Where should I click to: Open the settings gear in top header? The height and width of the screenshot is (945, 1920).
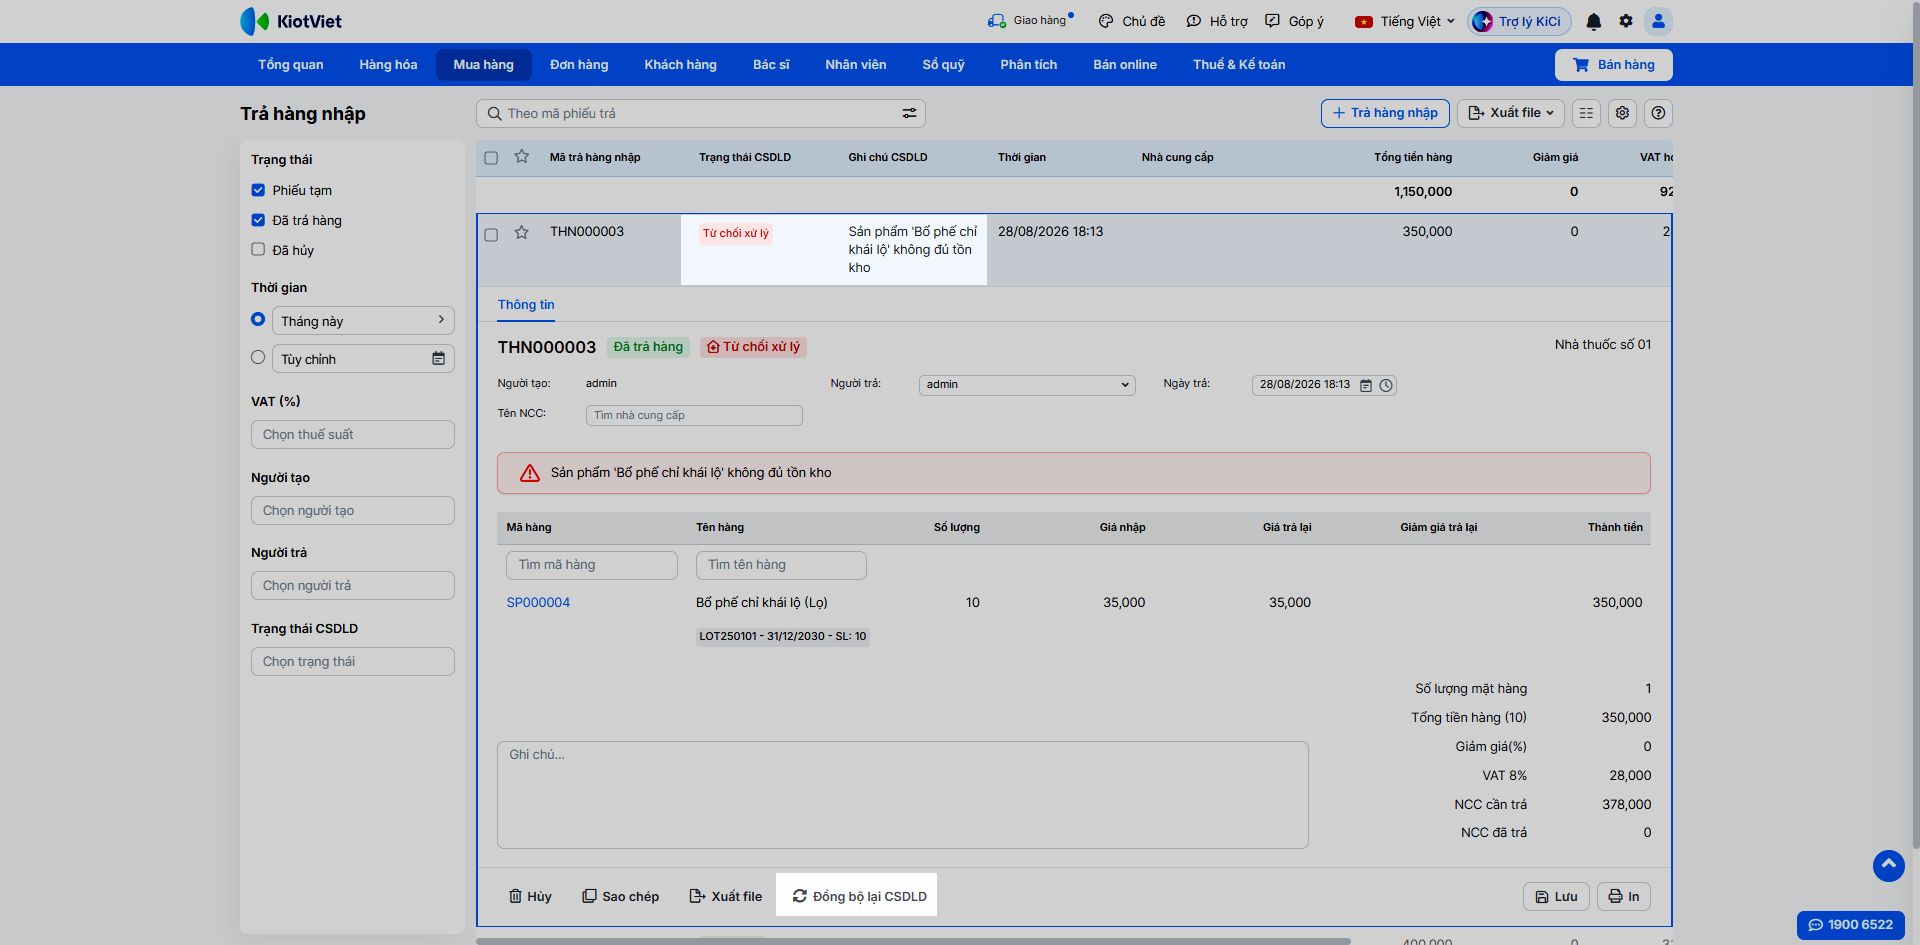click(1626, 21)
